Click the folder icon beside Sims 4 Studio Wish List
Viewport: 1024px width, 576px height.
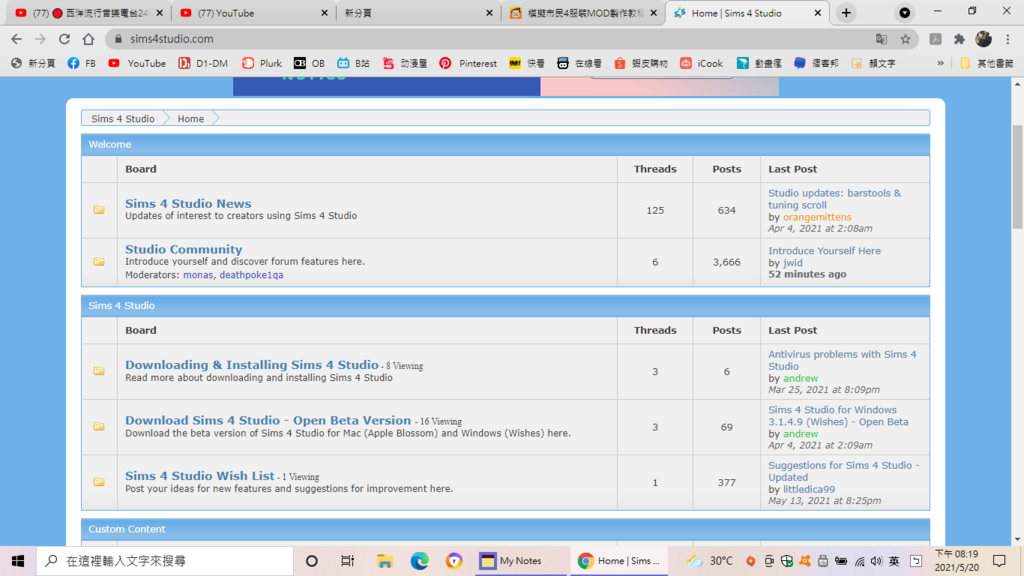[99, 482]
